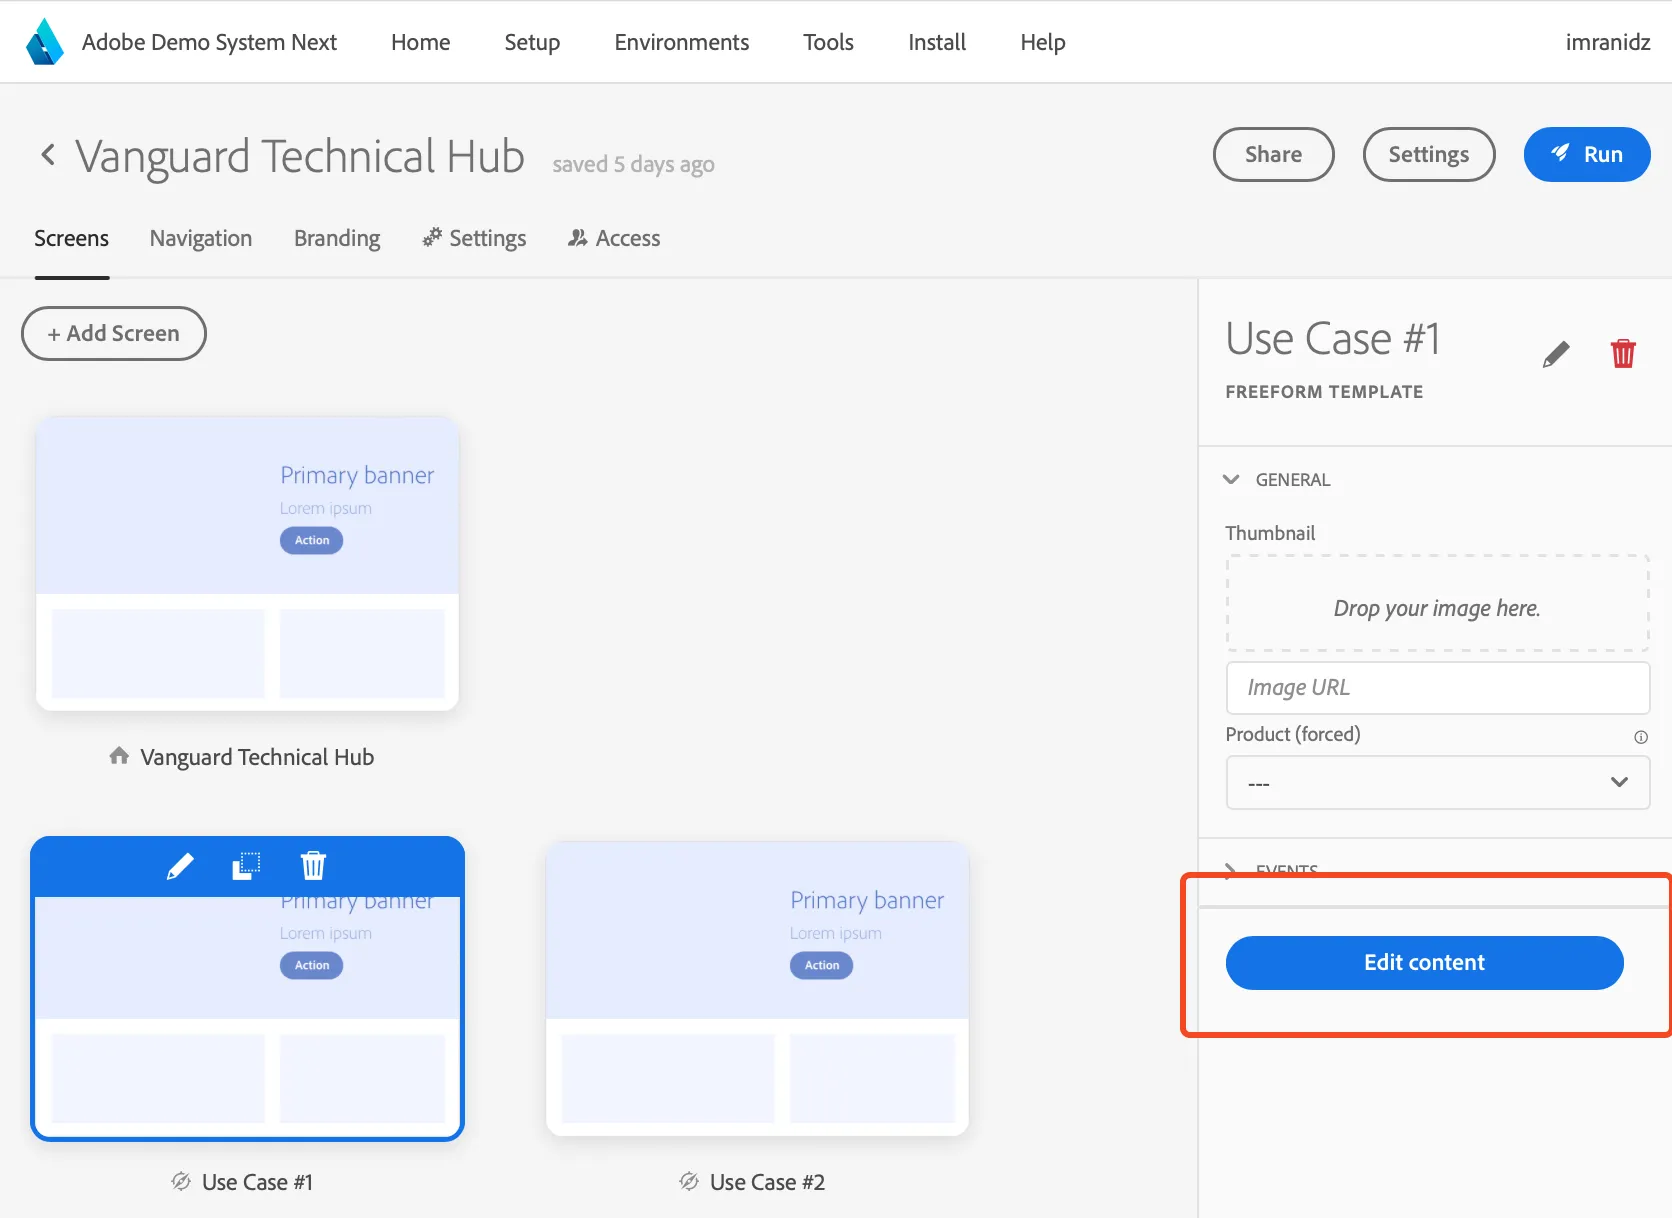Click the Run button
Screen dimensions: 1672x1218
point(1586,154)
